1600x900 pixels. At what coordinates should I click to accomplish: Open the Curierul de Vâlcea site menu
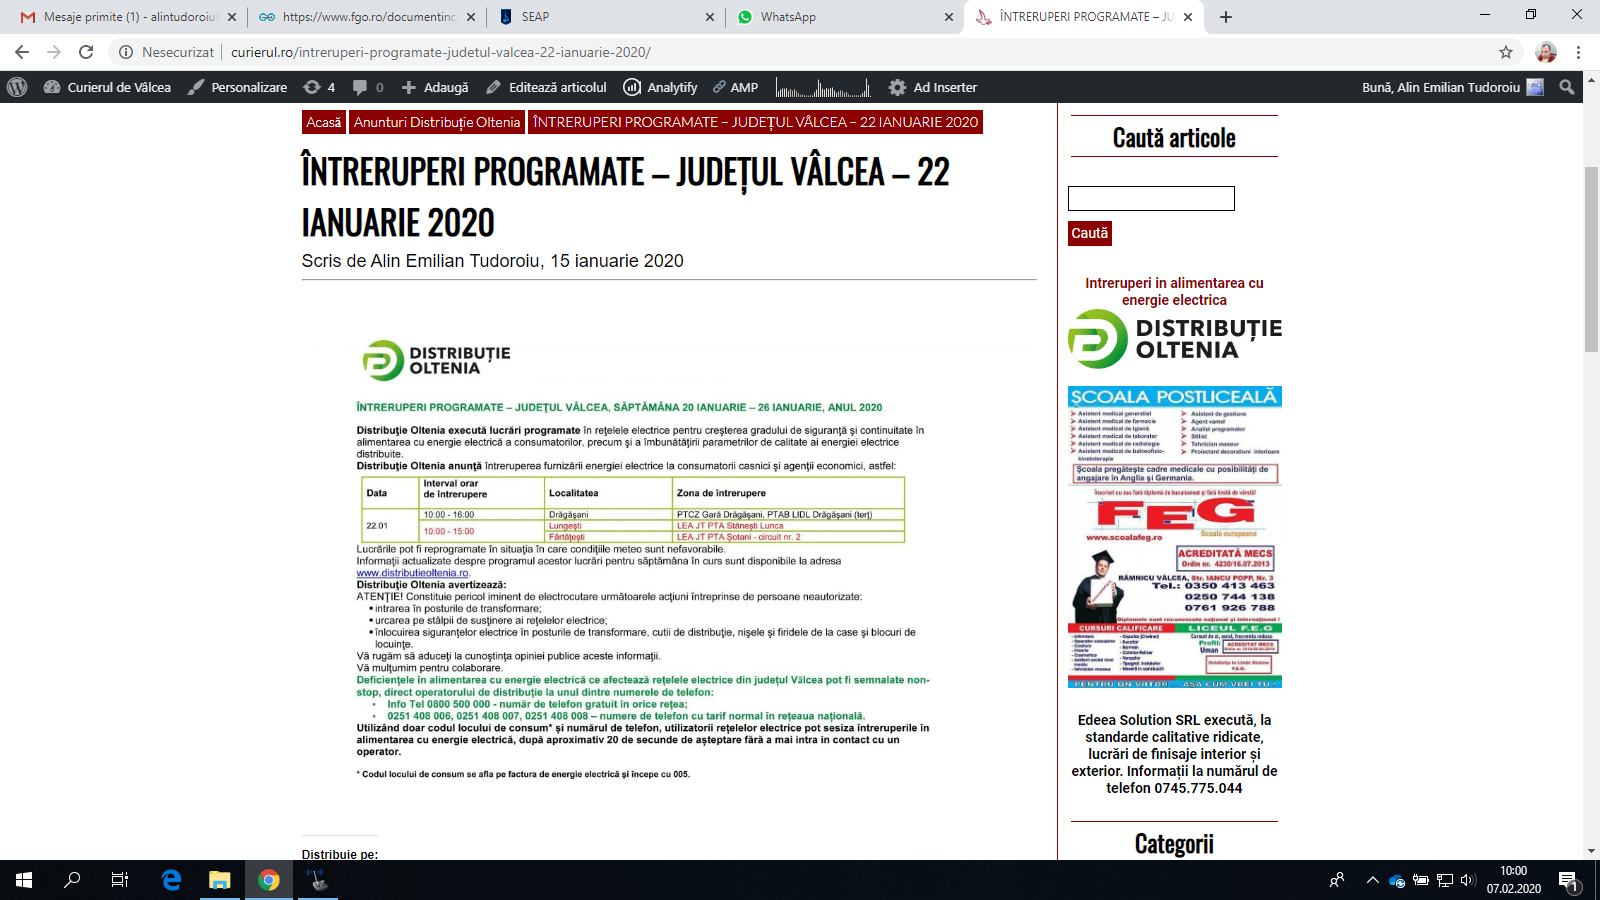pyautogui.click(x=107, y=87)
